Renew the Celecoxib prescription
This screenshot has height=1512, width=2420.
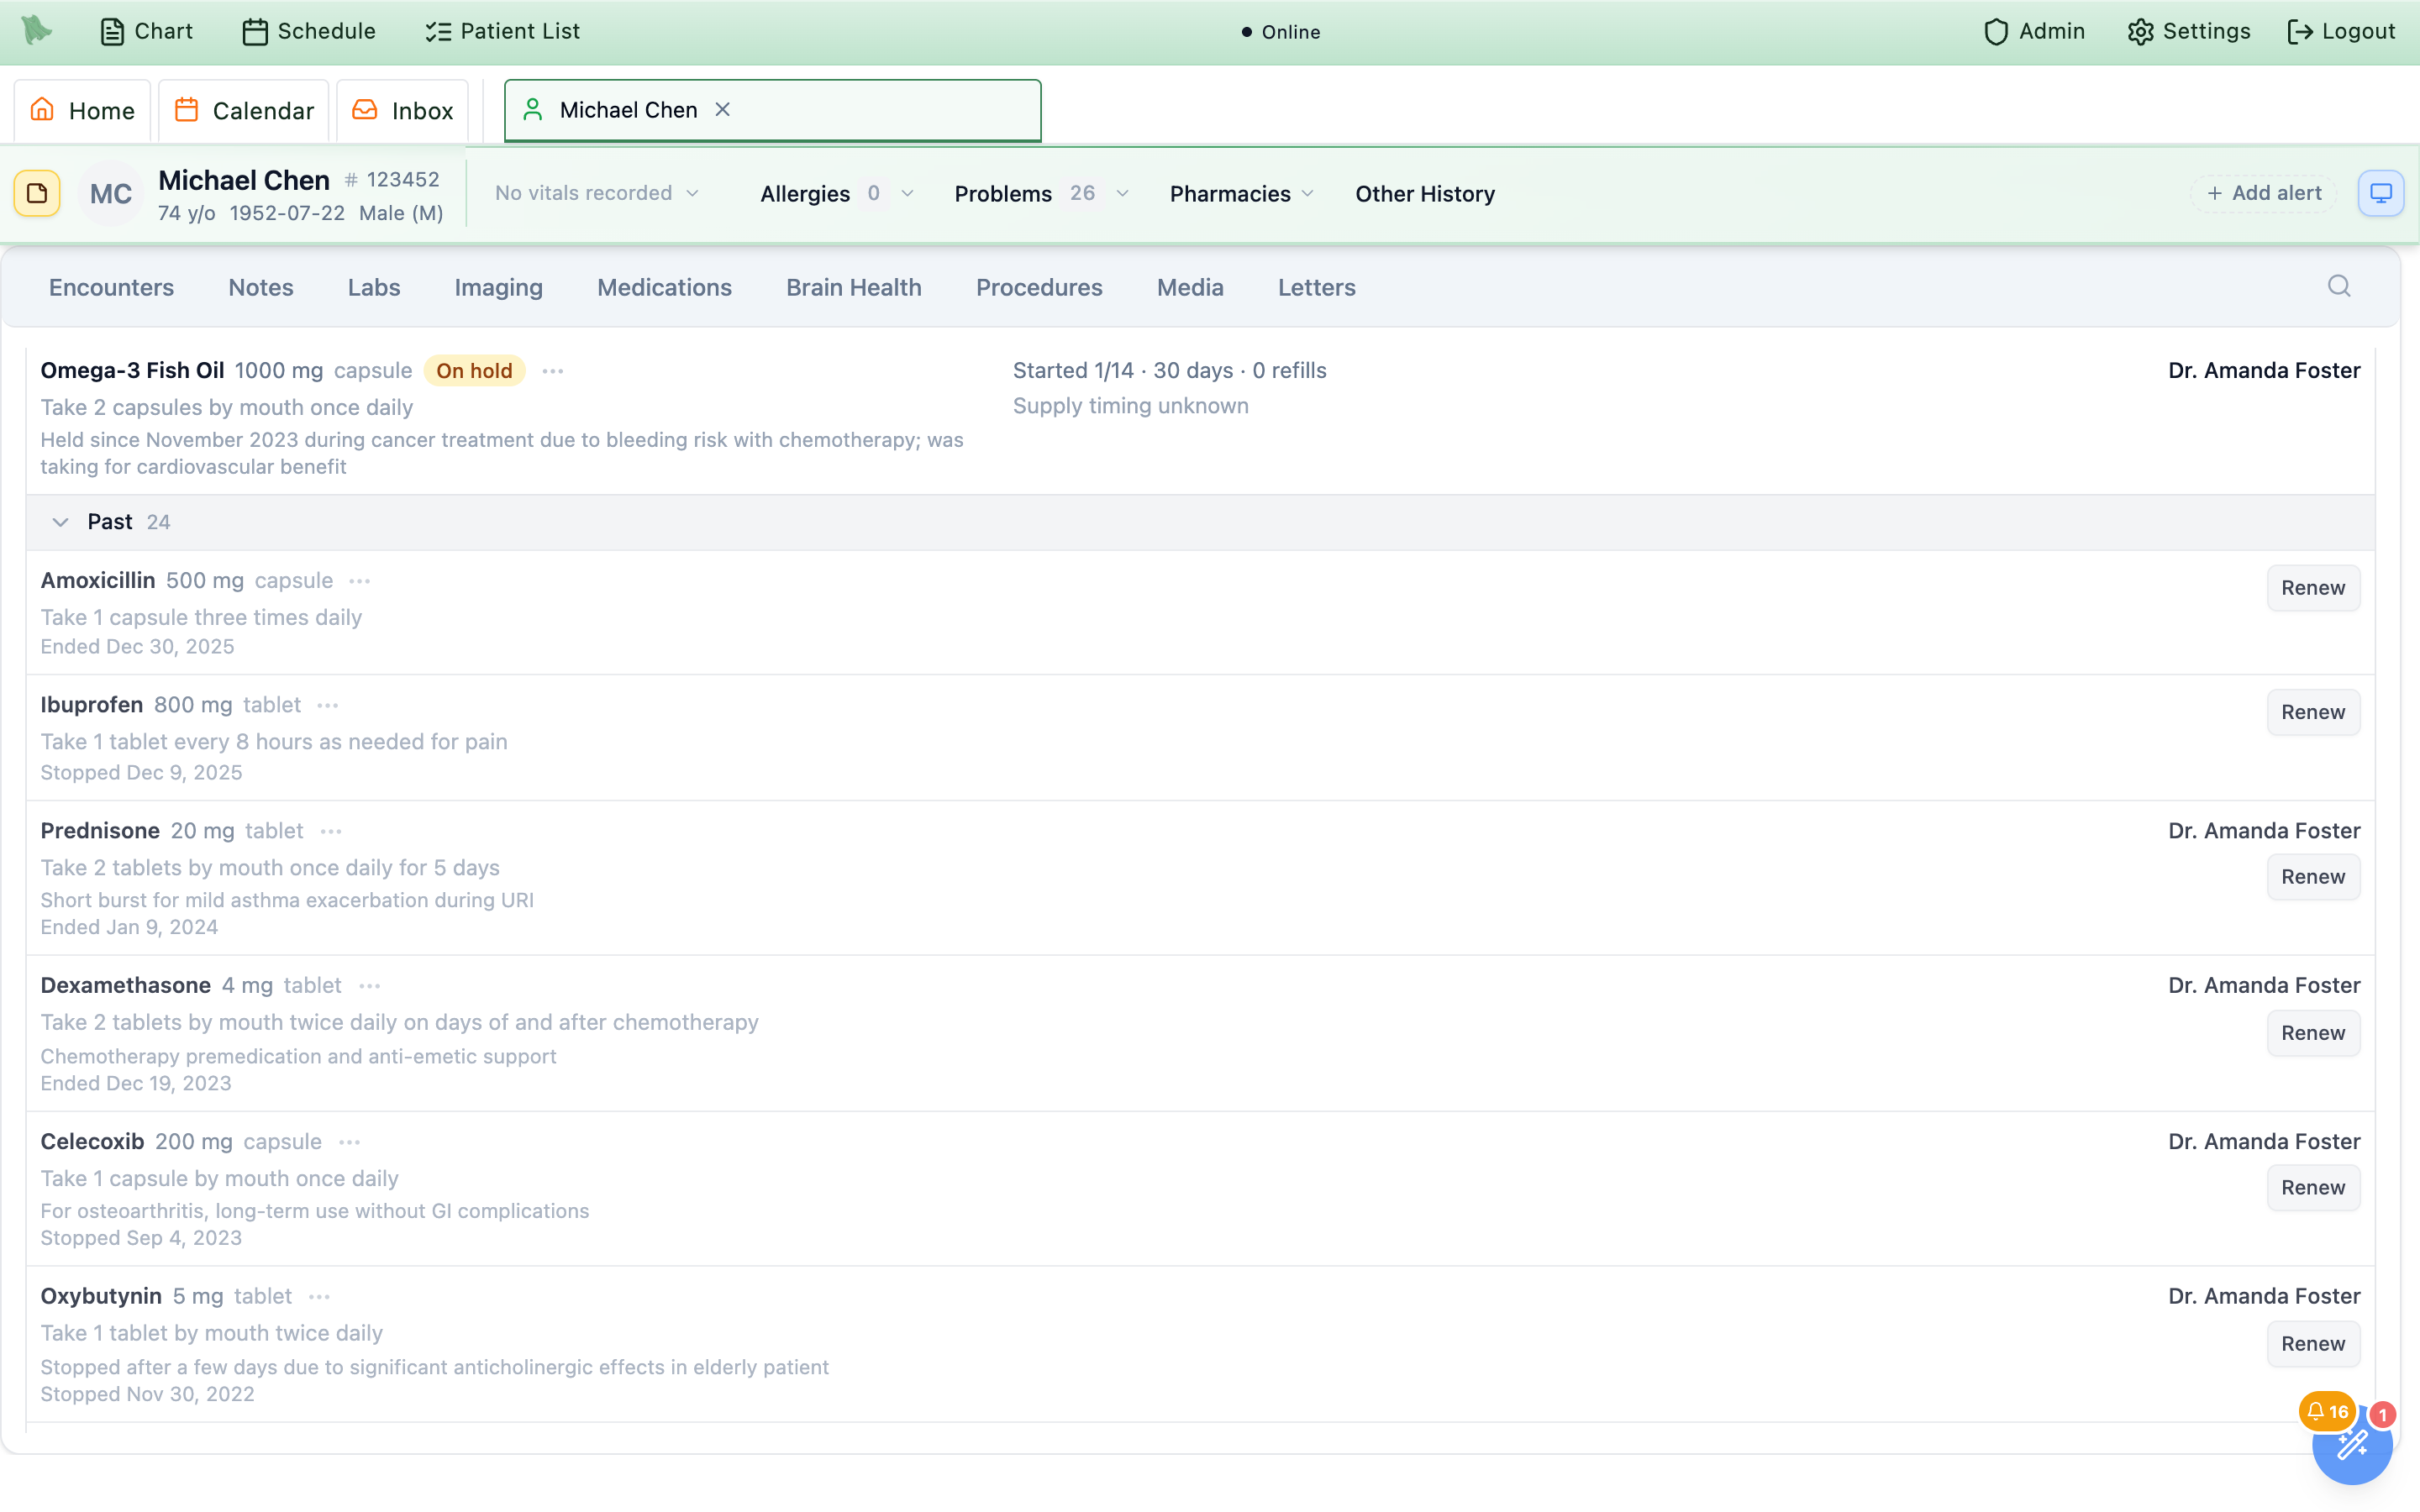coord(2313,1187)
